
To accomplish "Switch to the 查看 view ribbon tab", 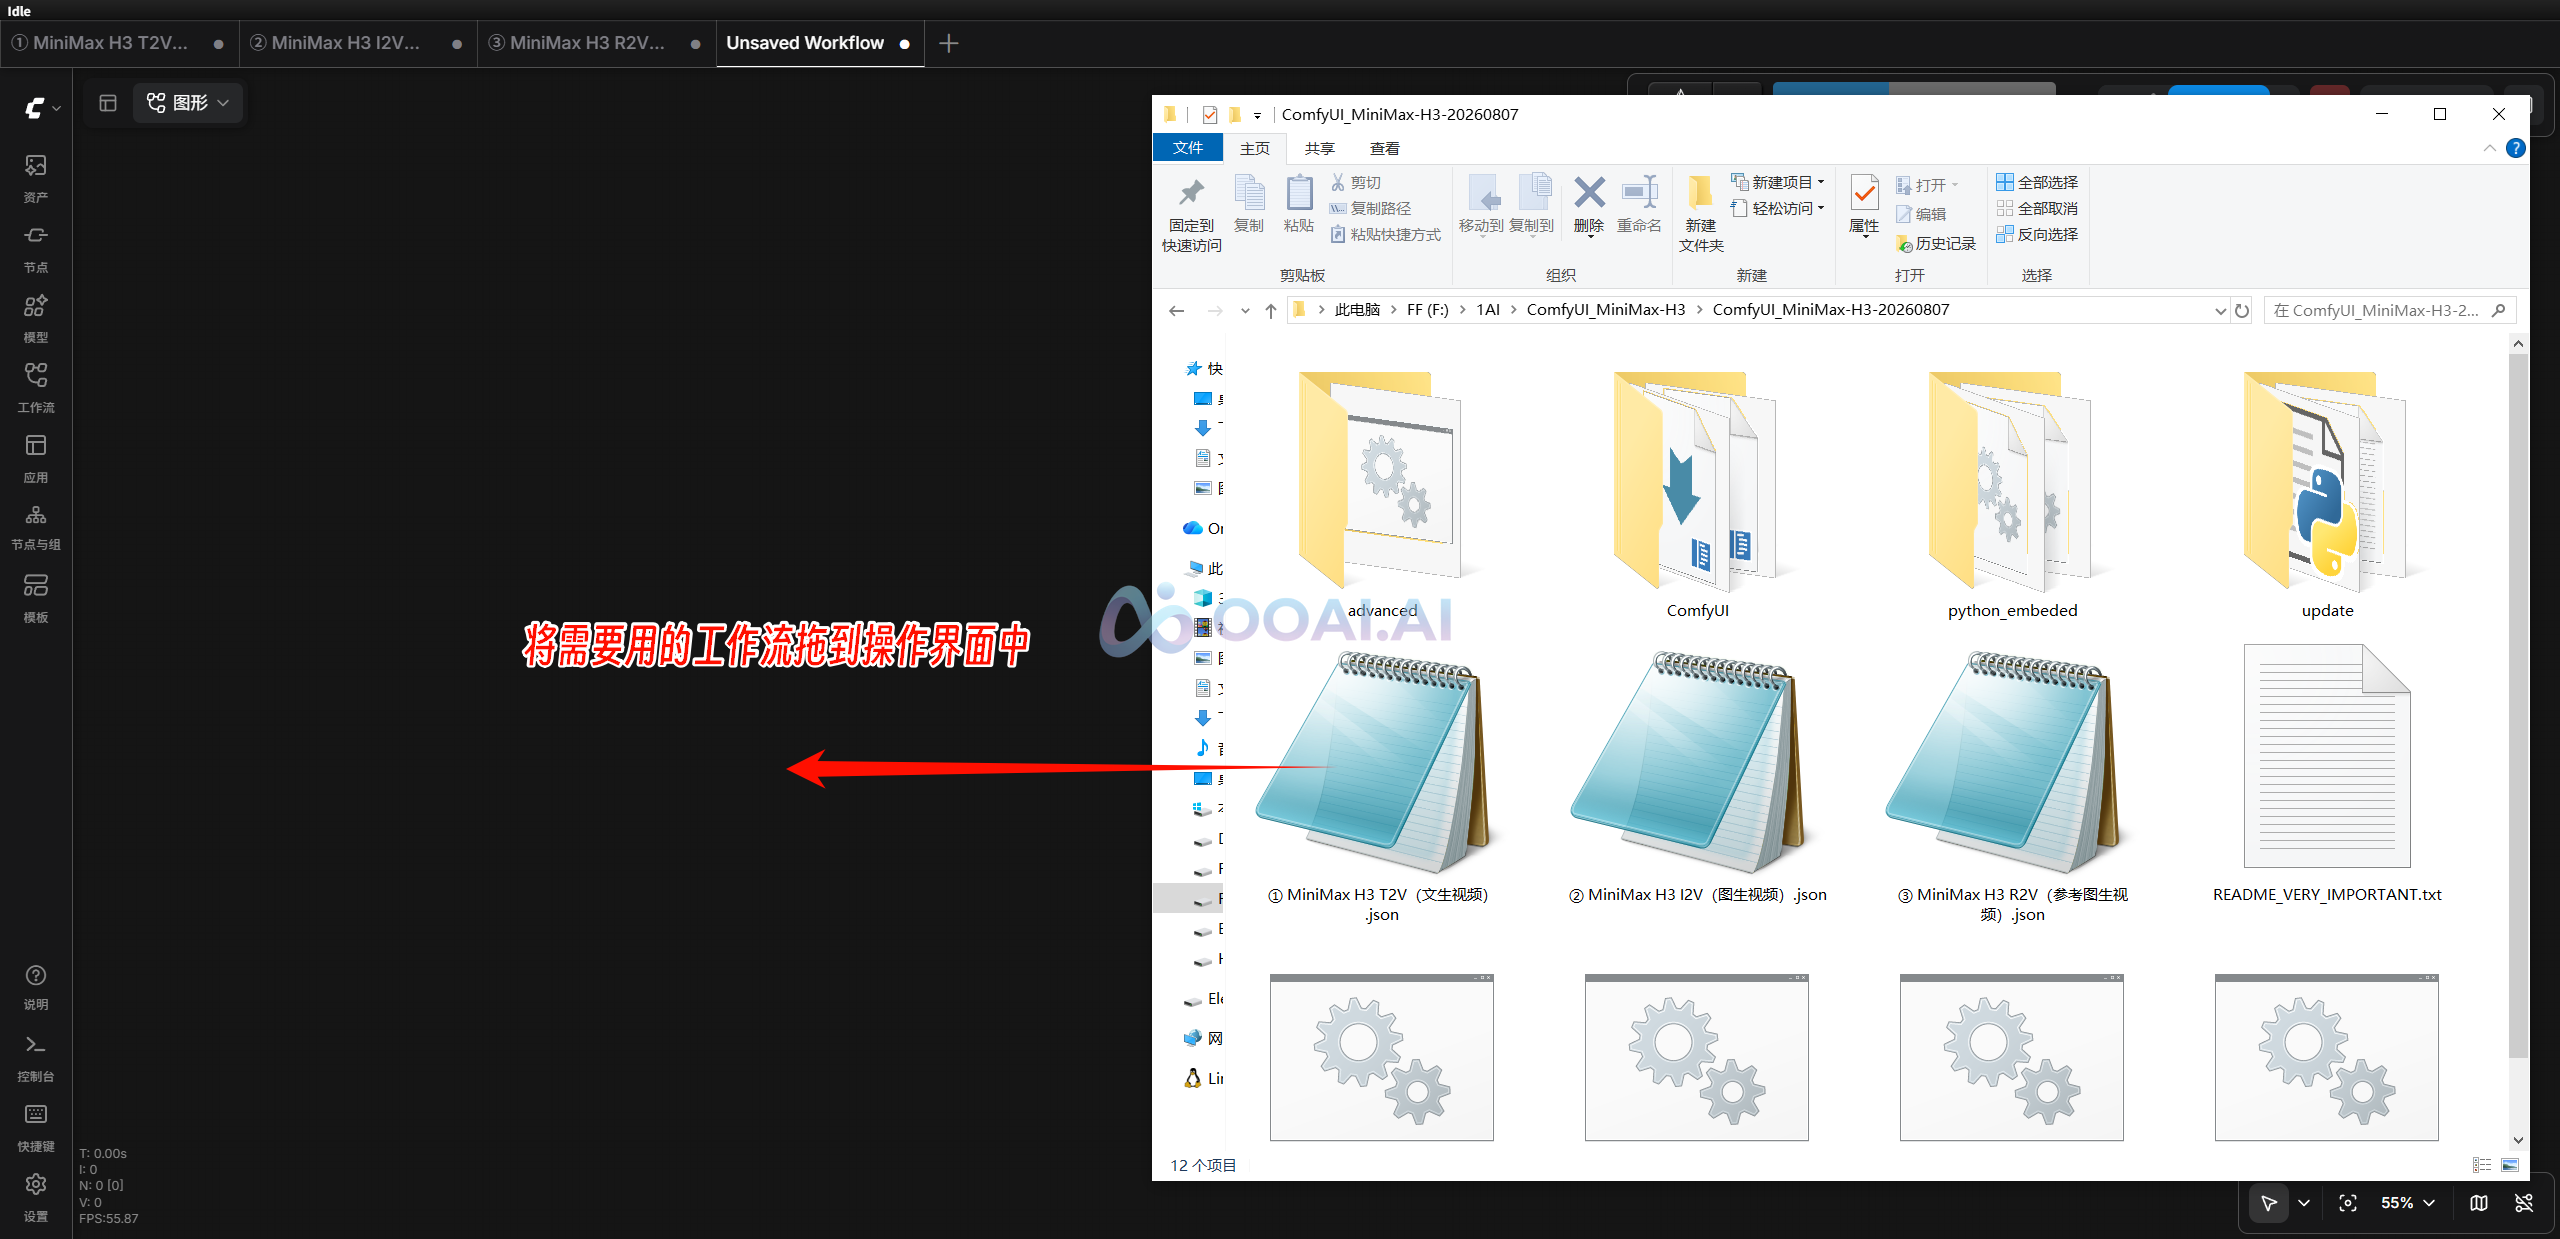I will (1384, 148).
